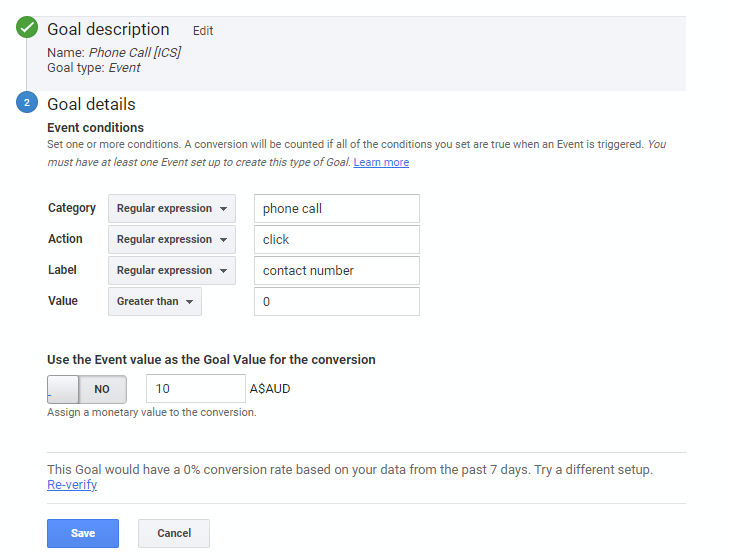
Task: Click the Goal type: Event text
Action: point(93,68)
